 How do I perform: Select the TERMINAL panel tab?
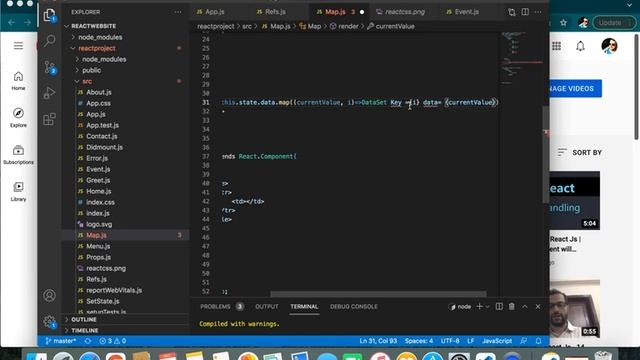[304, 307]
